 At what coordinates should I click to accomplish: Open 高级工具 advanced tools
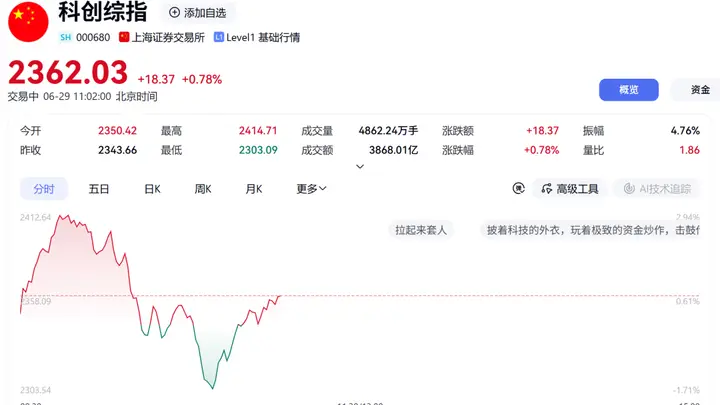click(x=569, y=189)
